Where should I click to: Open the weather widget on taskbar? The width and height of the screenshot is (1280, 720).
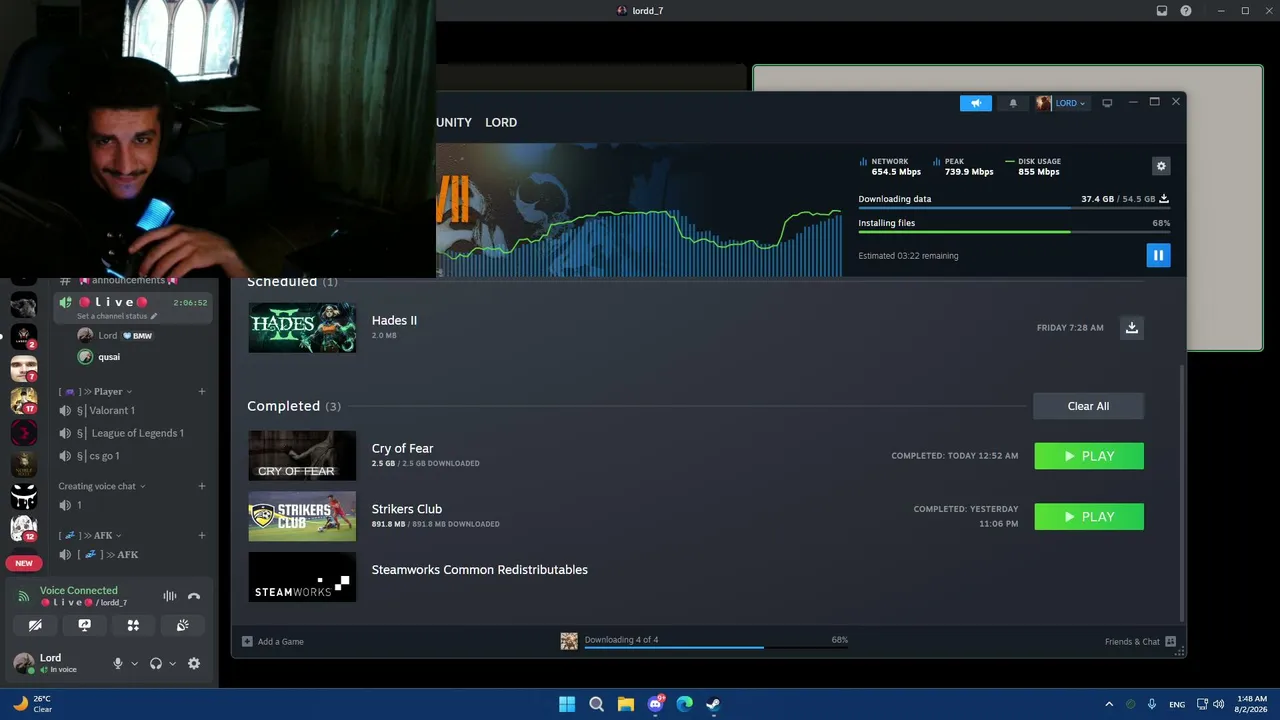[32, 704]
